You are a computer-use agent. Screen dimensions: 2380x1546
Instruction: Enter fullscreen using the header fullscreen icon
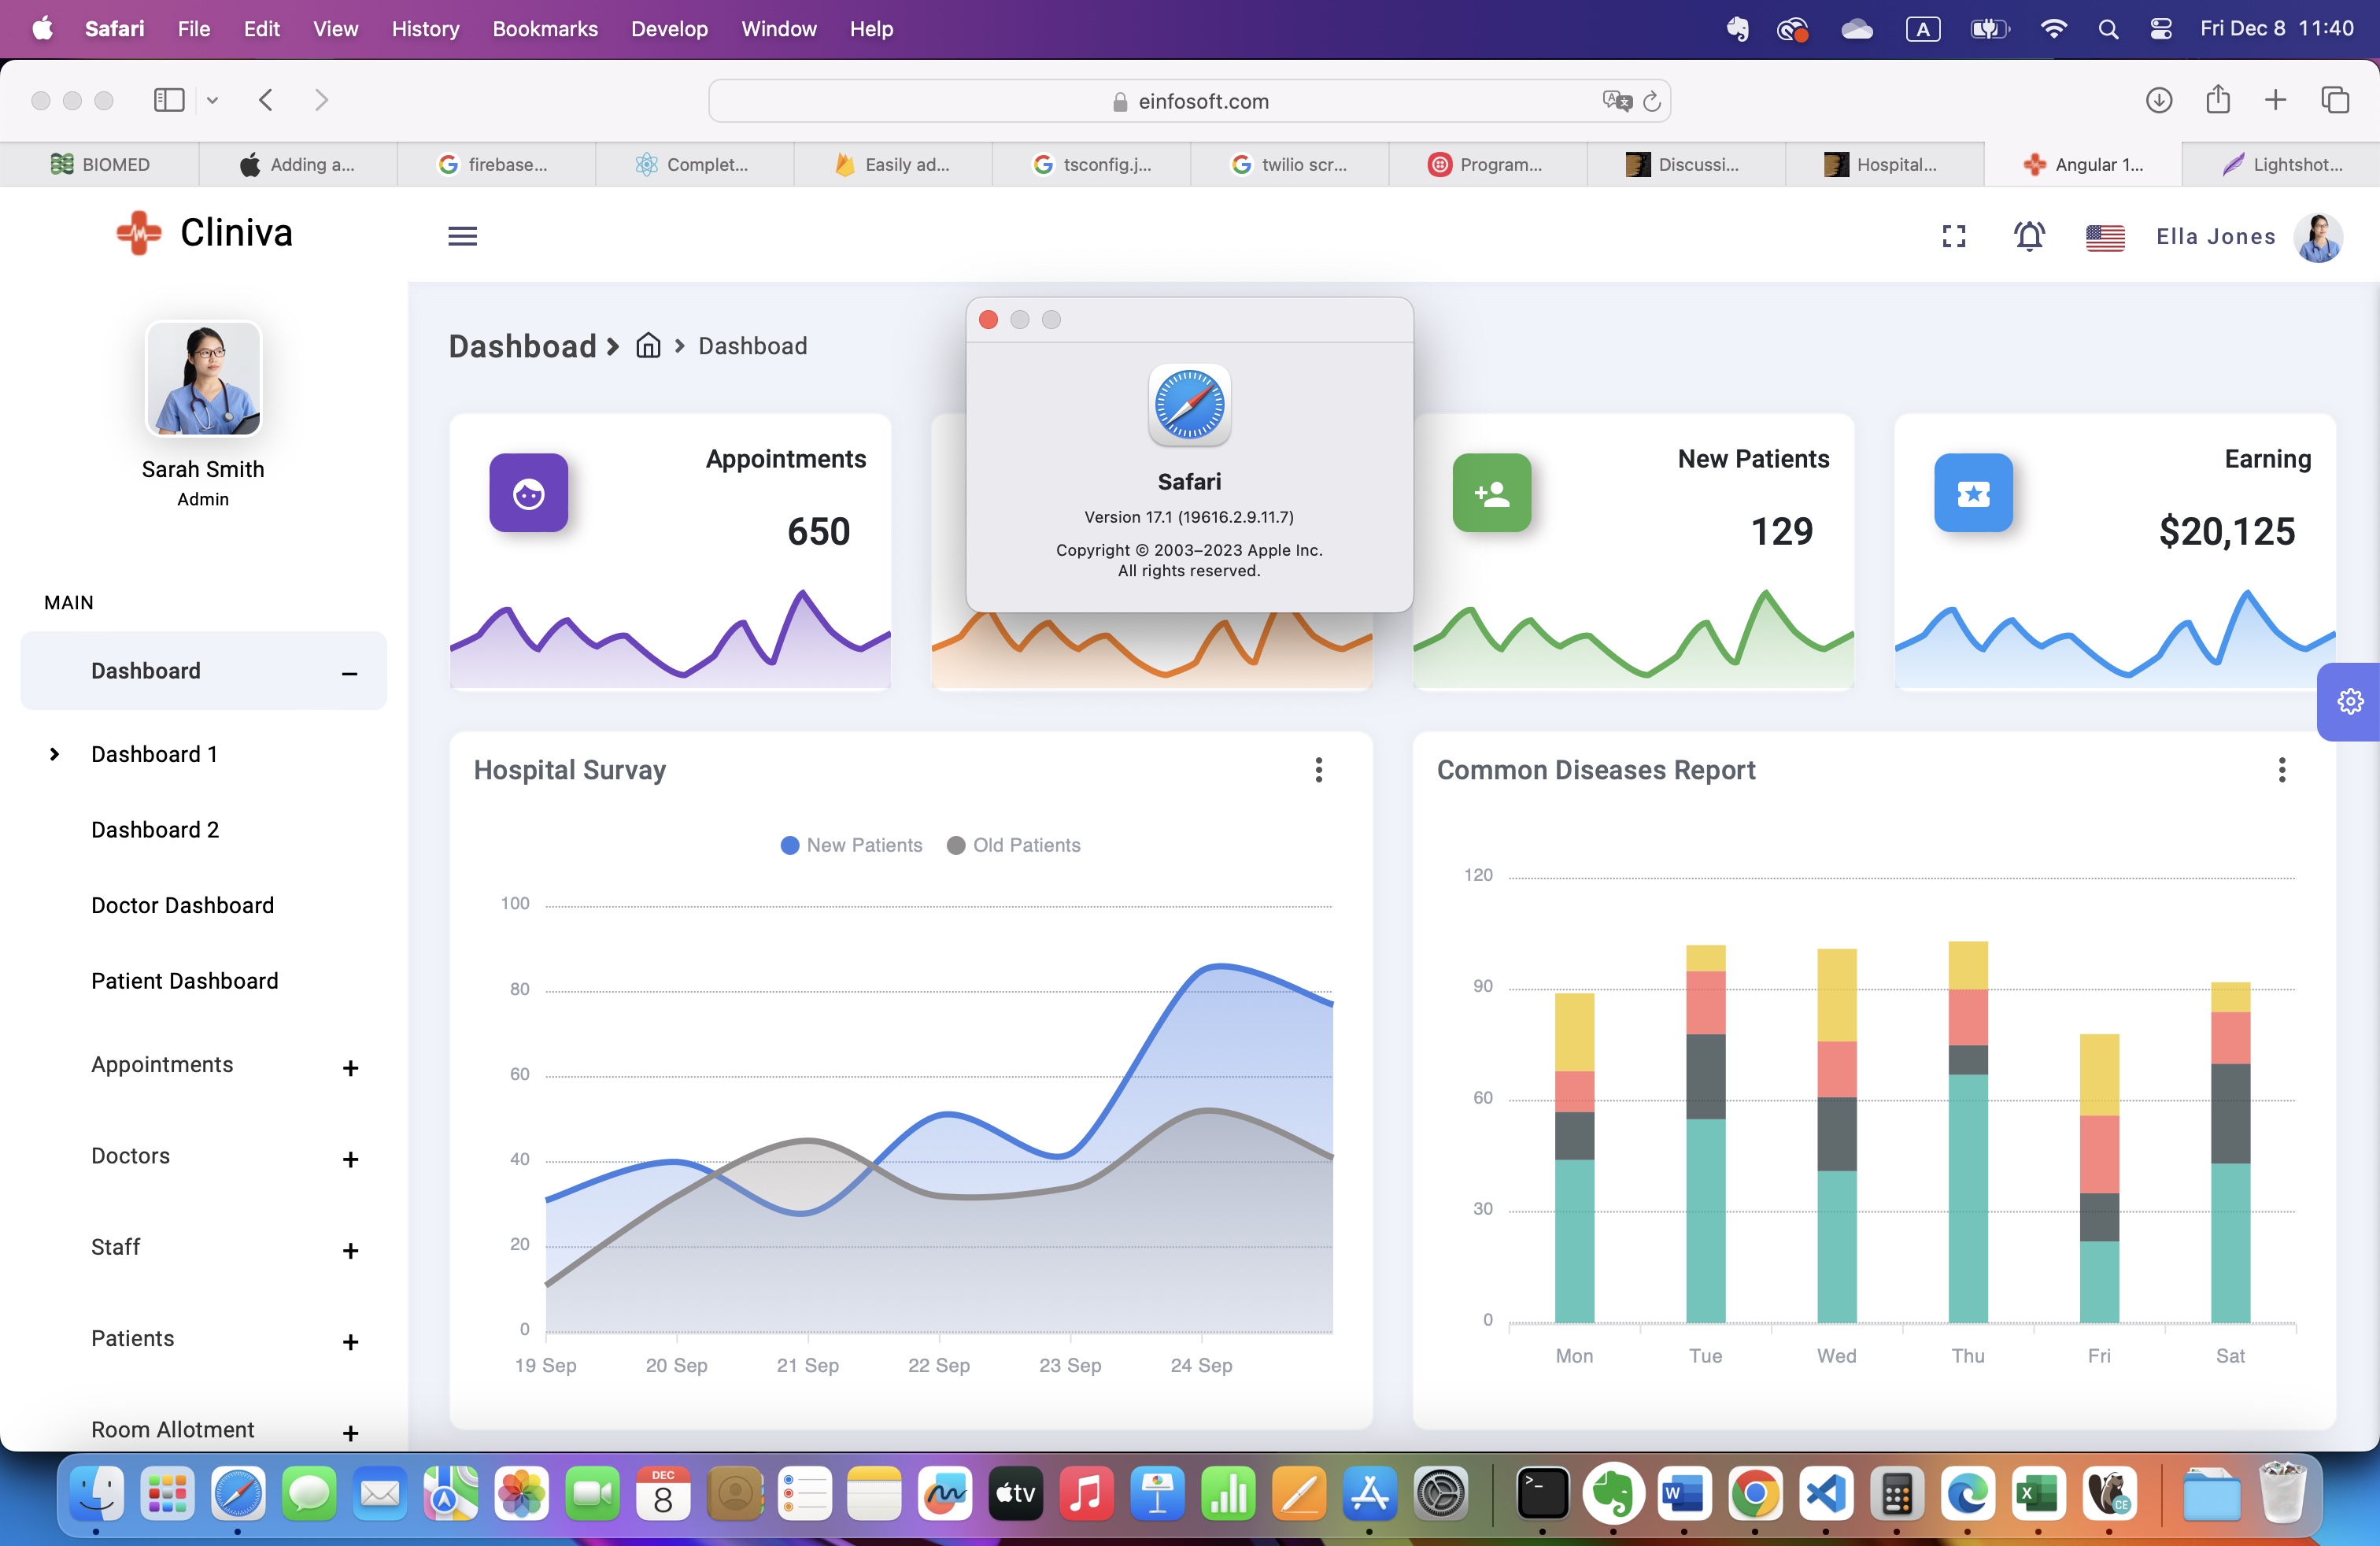click(x=1953, y=236)
